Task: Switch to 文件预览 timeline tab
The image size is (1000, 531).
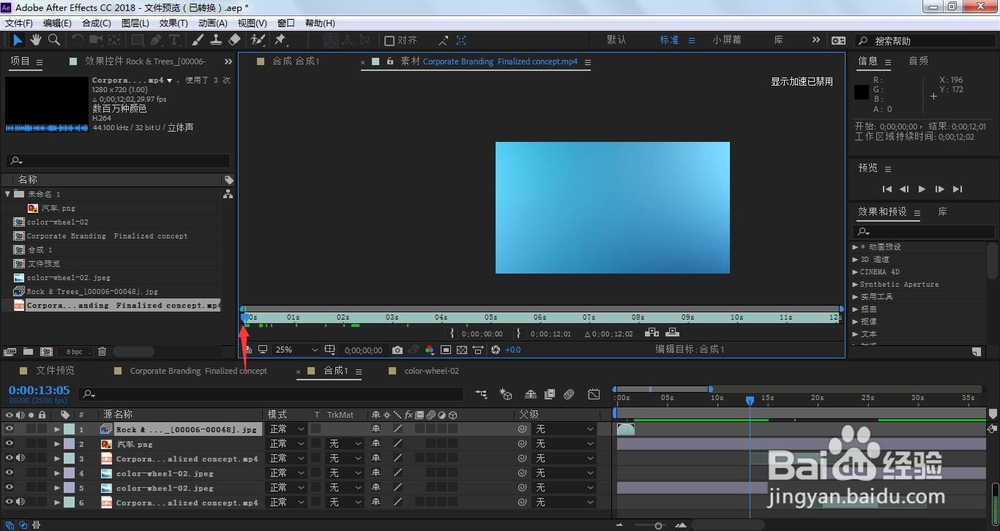Action: pos(55,370)
